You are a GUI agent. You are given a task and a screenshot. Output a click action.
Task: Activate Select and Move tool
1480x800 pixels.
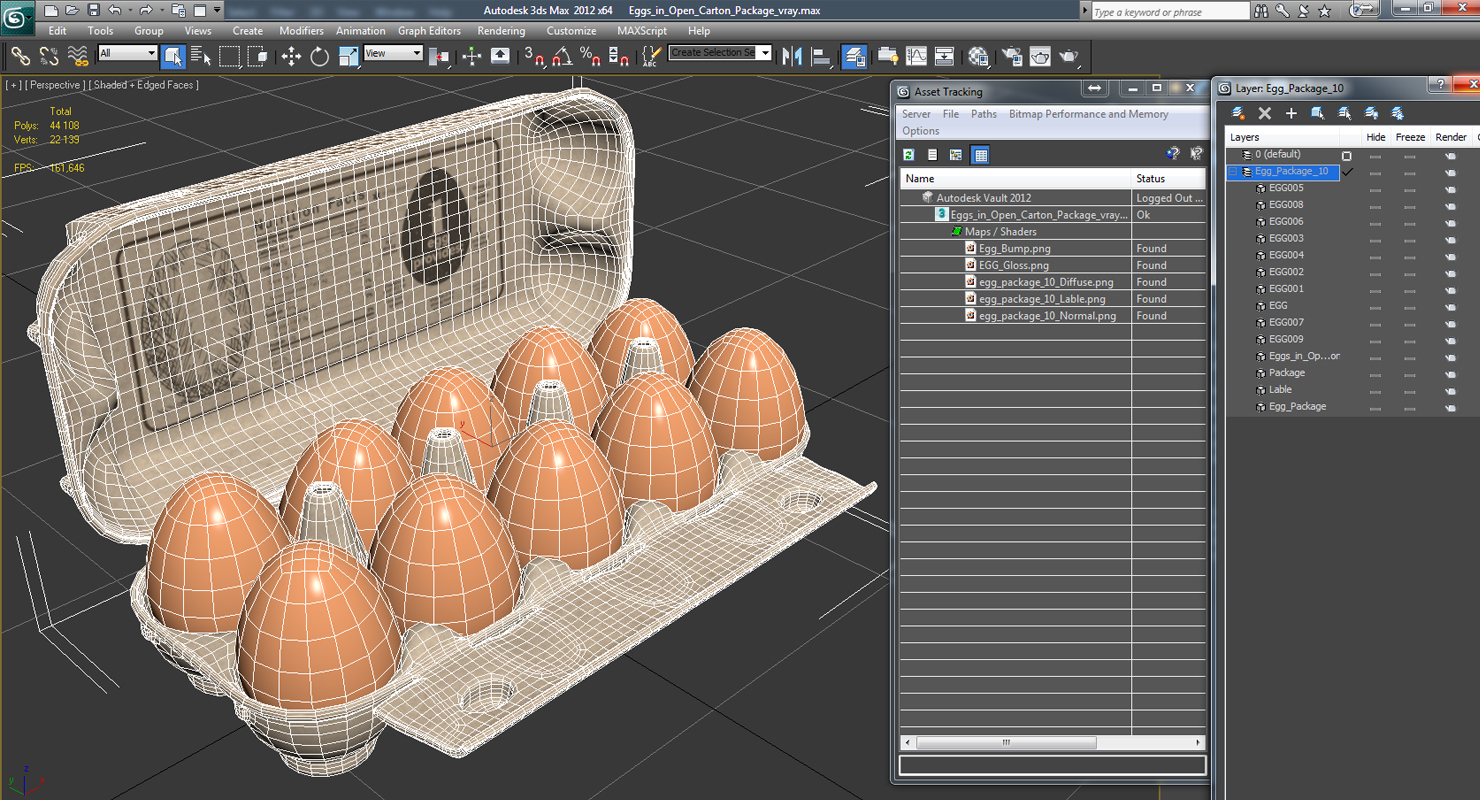tap(291, 57)
